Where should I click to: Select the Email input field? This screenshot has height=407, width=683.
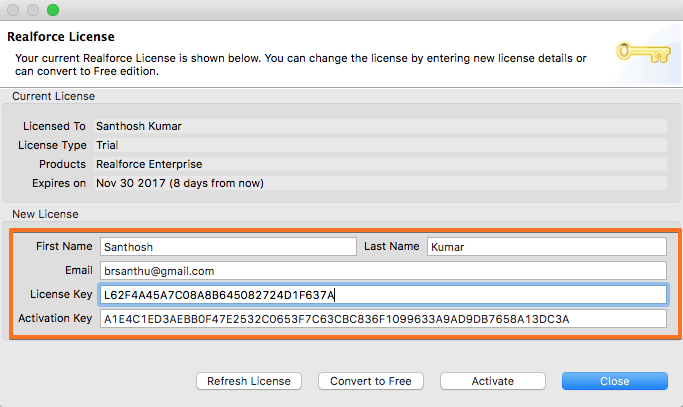pyautogui.click(x=383, y=271)
